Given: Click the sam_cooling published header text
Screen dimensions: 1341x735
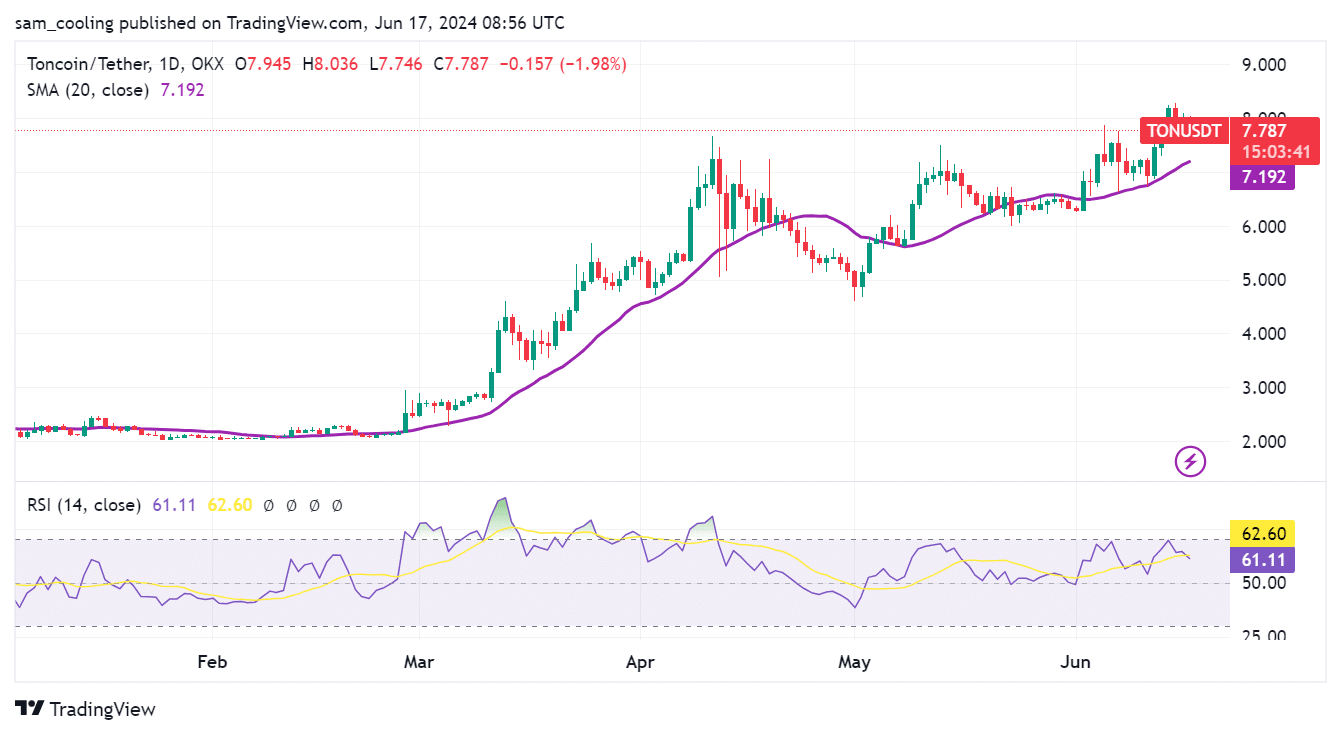Looking at the screenshot, I should (x=292, y=22).
